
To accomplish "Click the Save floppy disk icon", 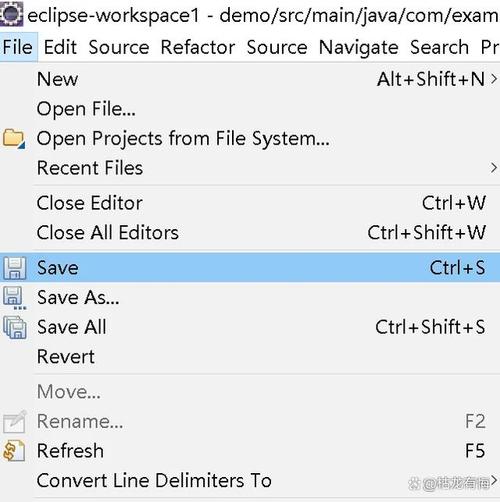I will coord(14,268).
